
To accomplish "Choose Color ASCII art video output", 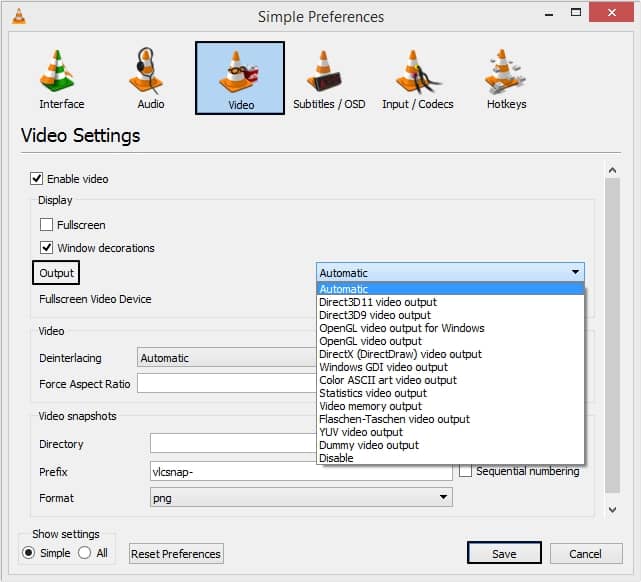I will (450, 380).
